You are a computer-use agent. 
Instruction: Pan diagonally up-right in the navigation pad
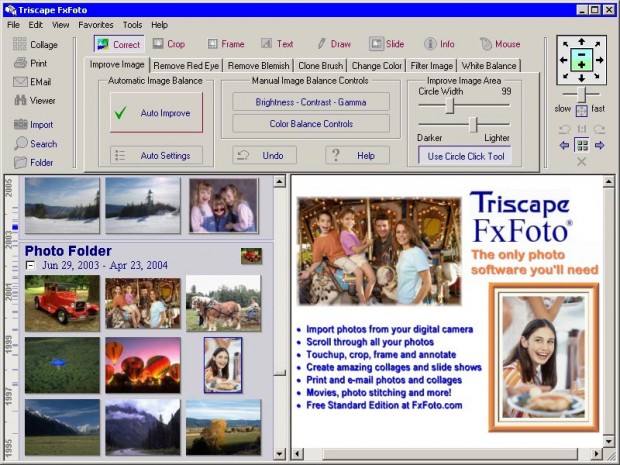tap(597, 44)
